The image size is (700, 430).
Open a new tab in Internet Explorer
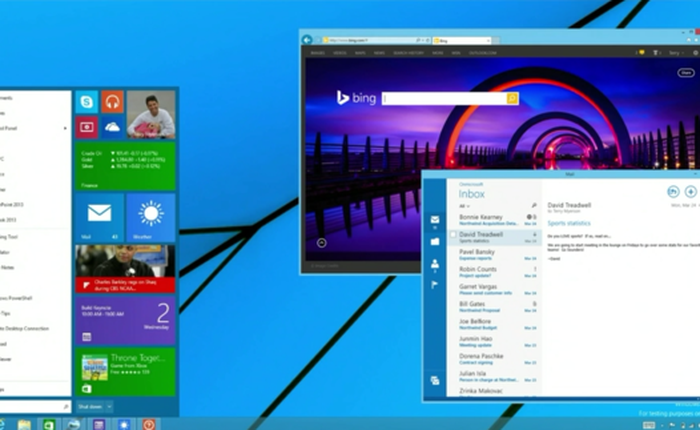tap(496, 40)
